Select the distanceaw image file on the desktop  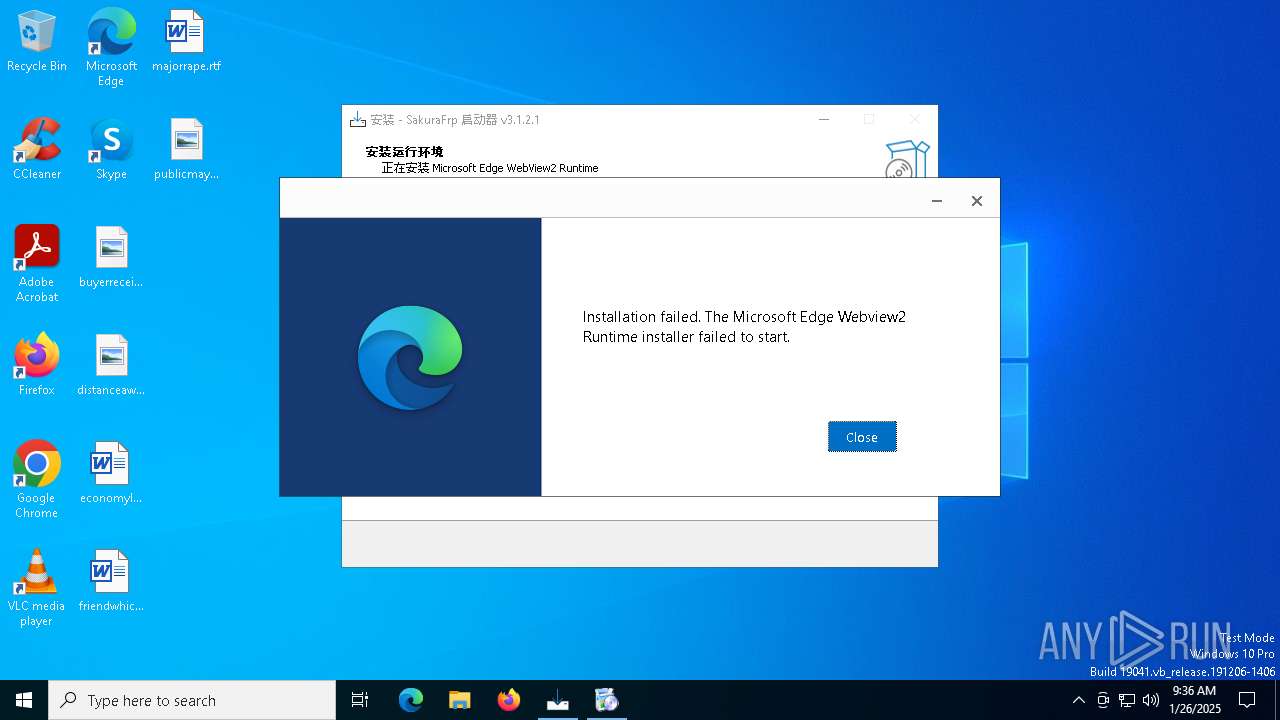[111, 366]
